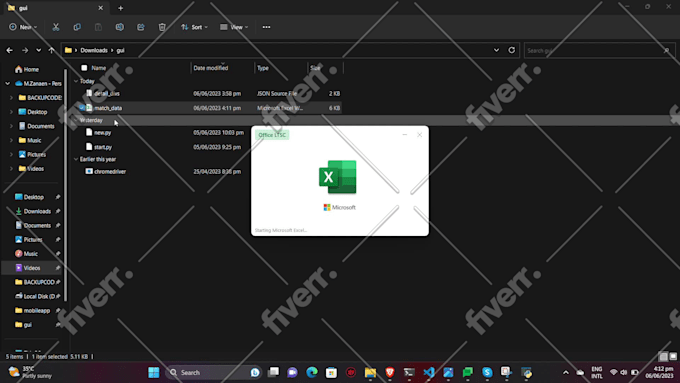Switch to details view icon in status bar
The width and height of the screenshot is (680, 383).
tap(664, 357)
